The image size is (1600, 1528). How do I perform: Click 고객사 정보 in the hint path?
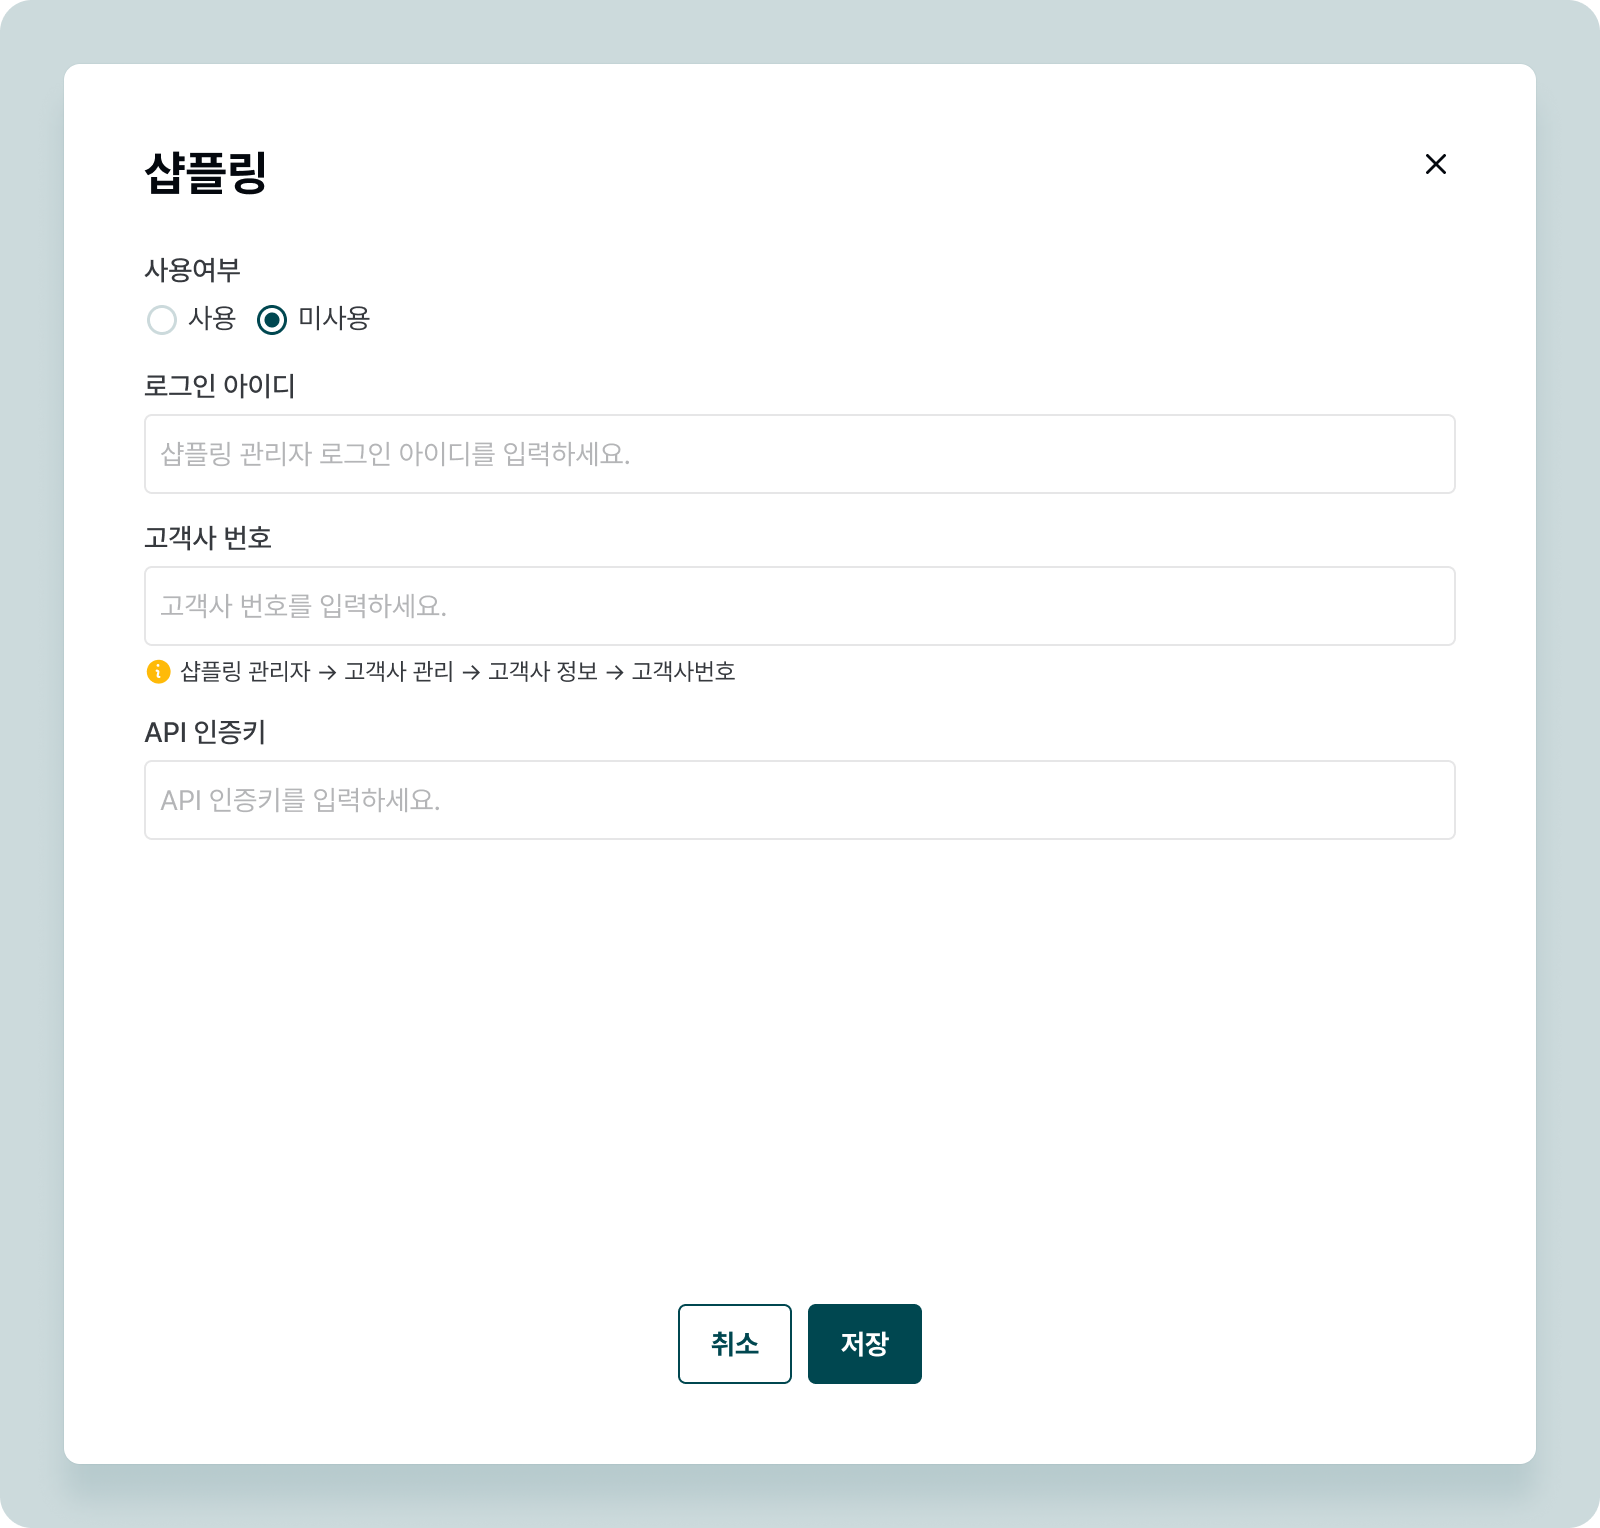coord(543,671)
